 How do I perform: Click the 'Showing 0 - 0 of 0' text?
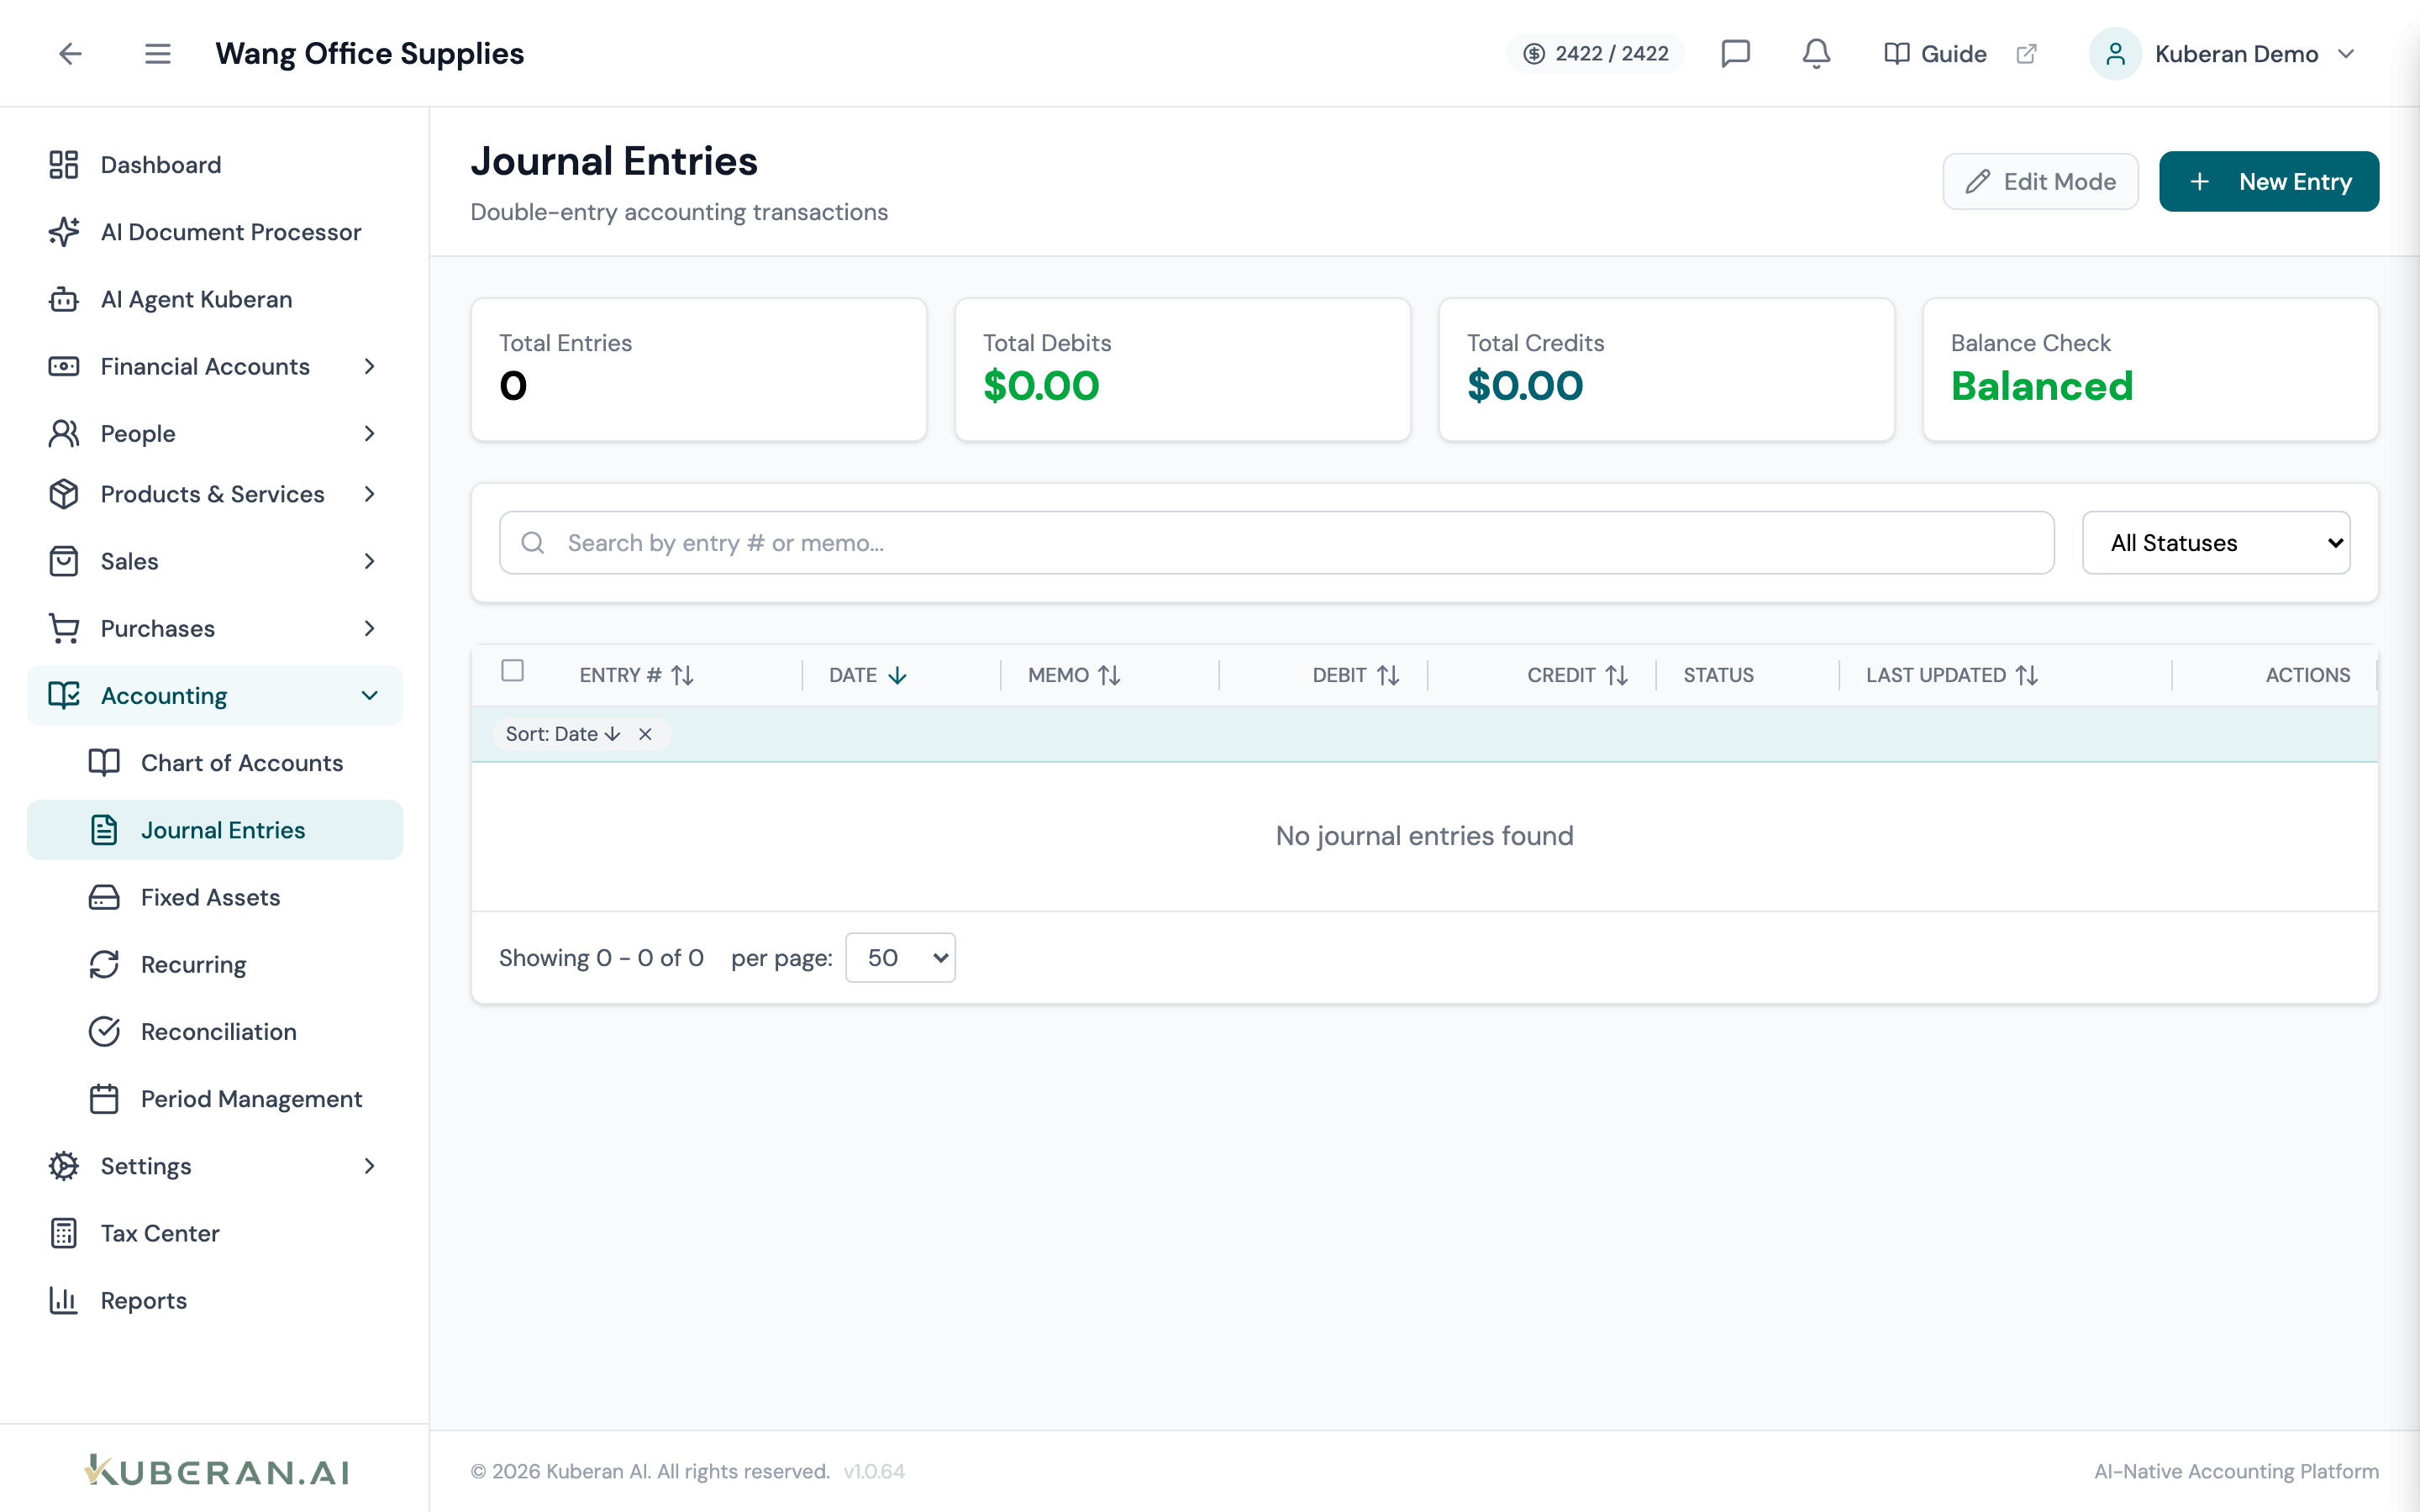click(x=601, y=958)
